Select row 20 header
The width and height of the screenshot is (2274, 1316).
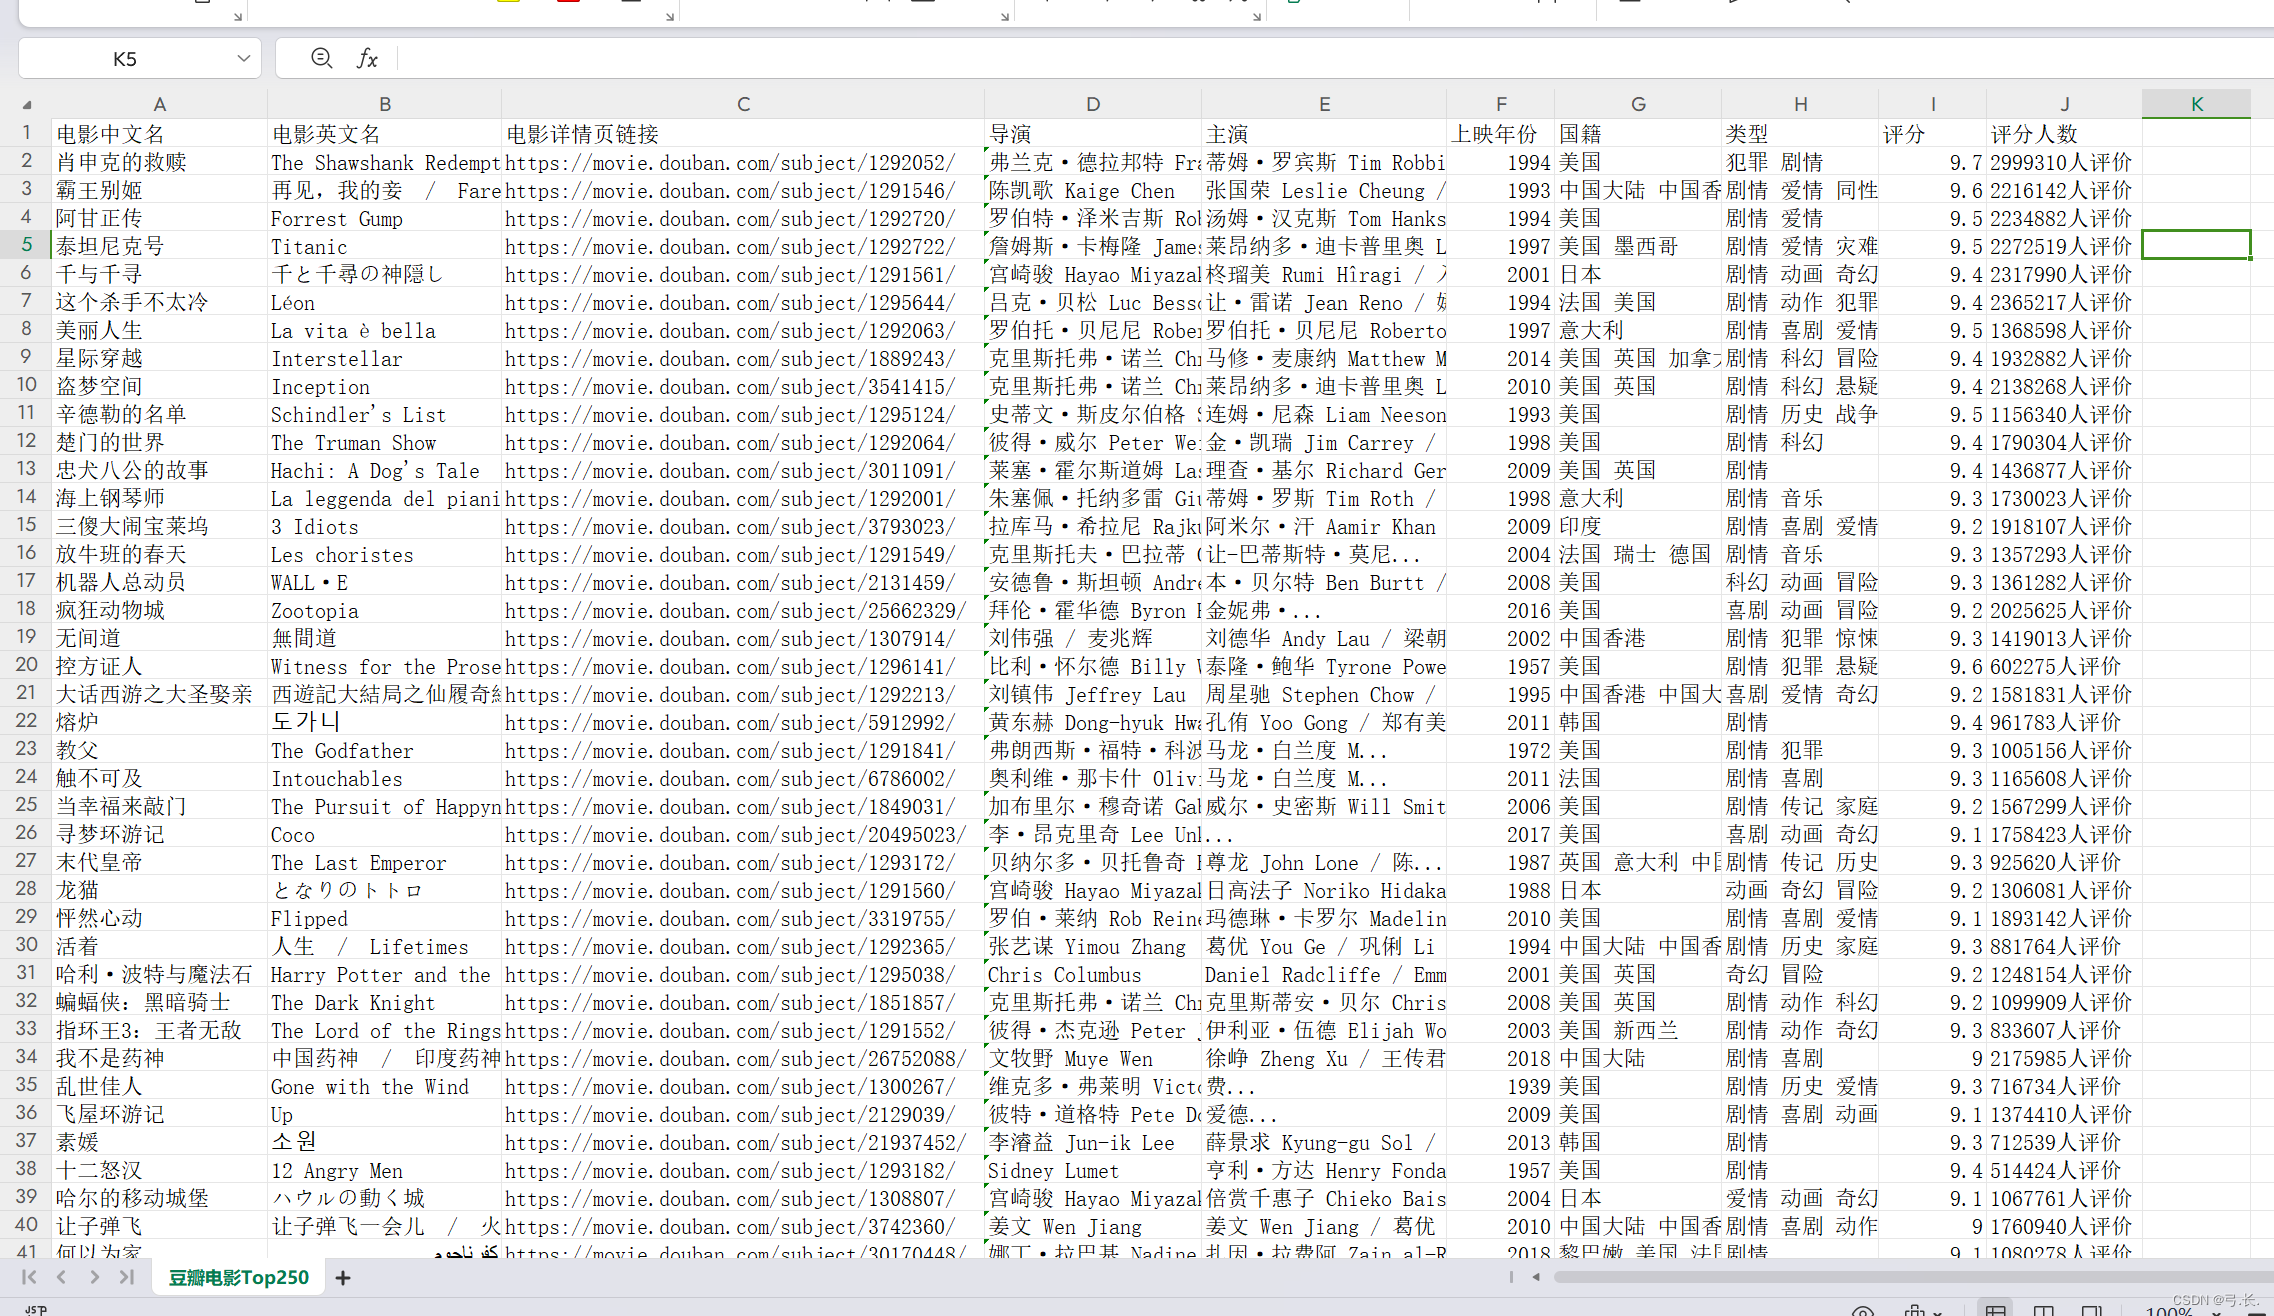tap(27, 665)
